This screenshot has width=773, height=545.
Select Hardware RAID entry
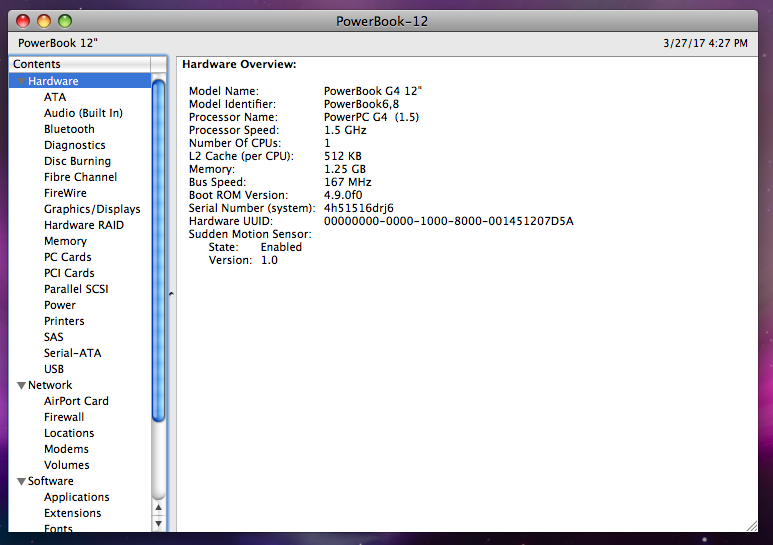84,225
